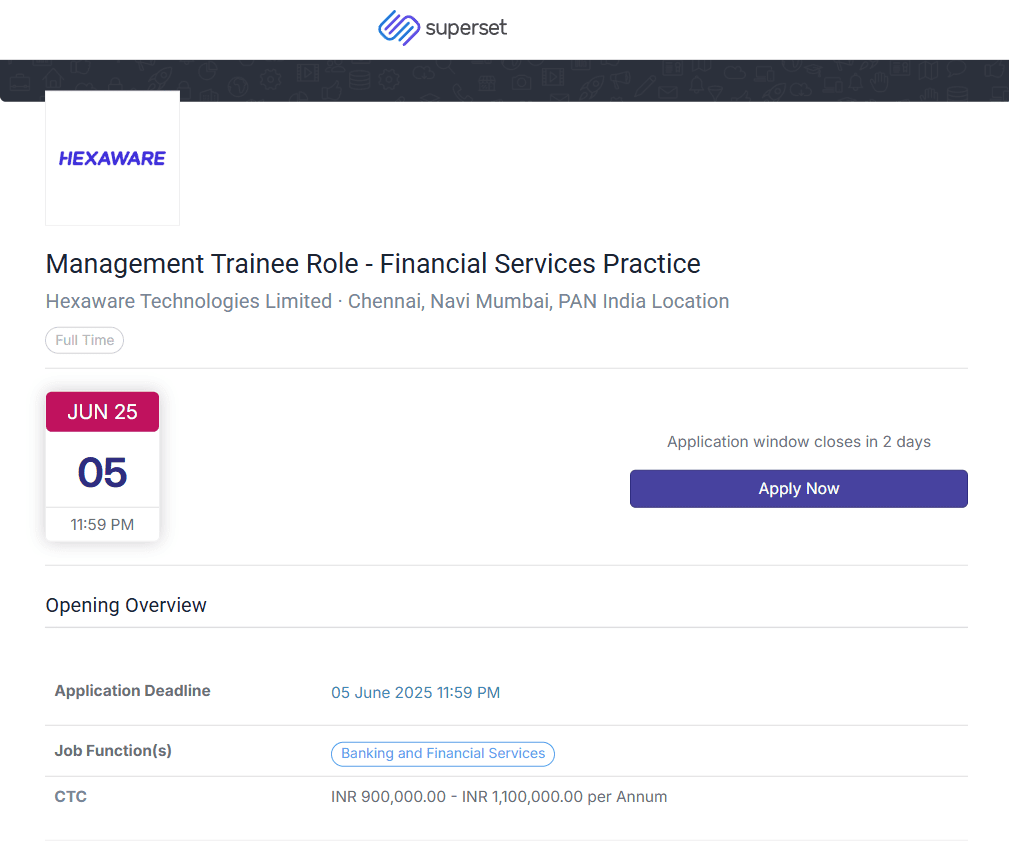Select the Full Time tag
Image resolution: width=1009 pixels, height=862 pixels.
(84, 340)
